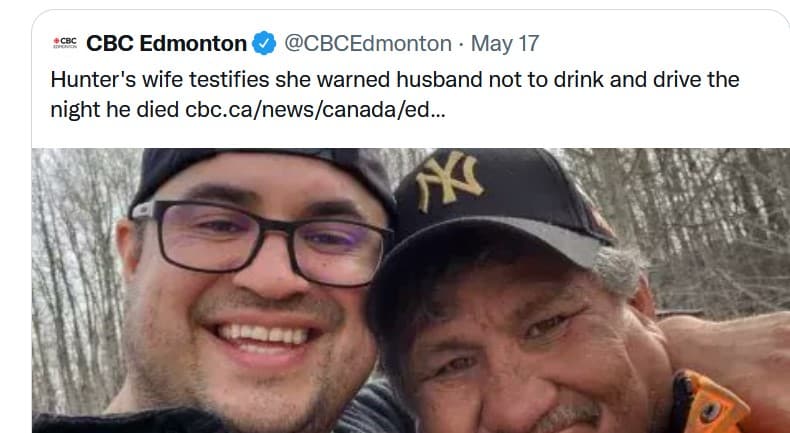
Task: Open the @CBCEdmonton handle link
Action: click(368, 44)
